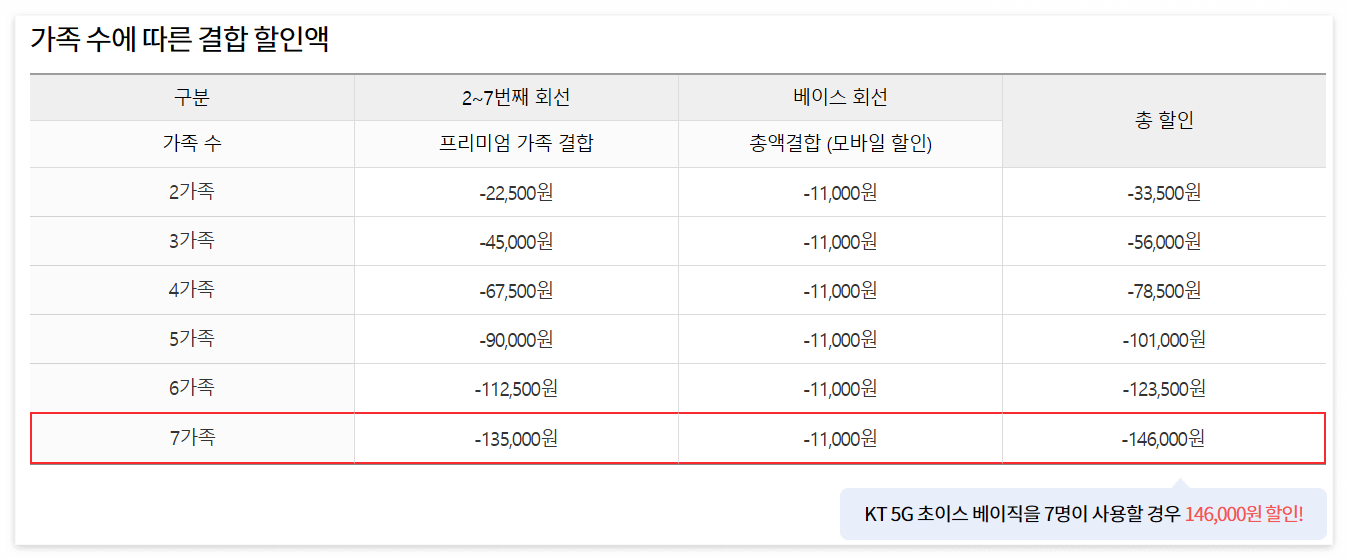Click the '-90,000원' premium discount cell
Viewport: 1348px width, 560px height.
click(x=516, y=339)
